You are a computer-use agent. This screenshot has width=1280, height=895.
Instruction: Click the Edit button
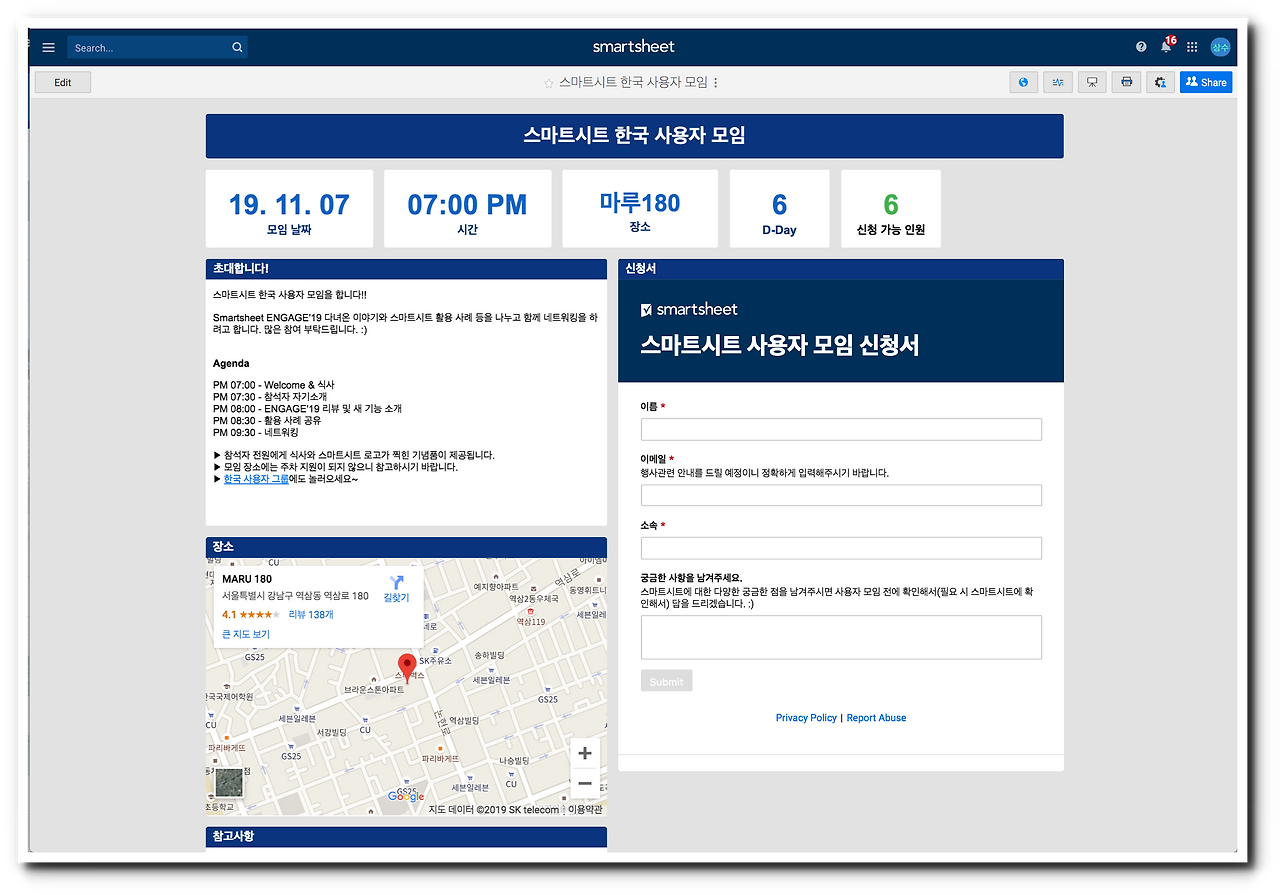pyautogui.click(x=63, y=82)
